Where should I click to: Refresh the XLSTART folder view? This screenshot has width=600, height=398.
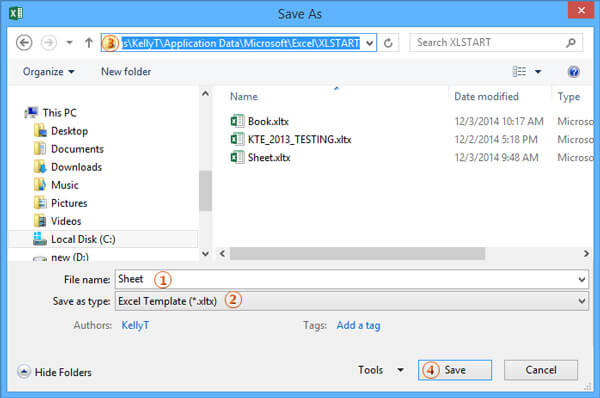(x=388, y=43)
